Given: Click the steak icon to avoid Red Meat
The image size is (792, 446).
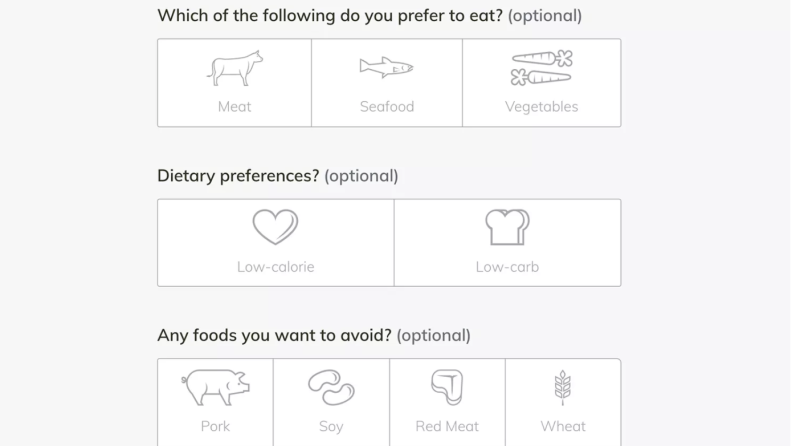Looking at the screenshot, I should [447, 387].
